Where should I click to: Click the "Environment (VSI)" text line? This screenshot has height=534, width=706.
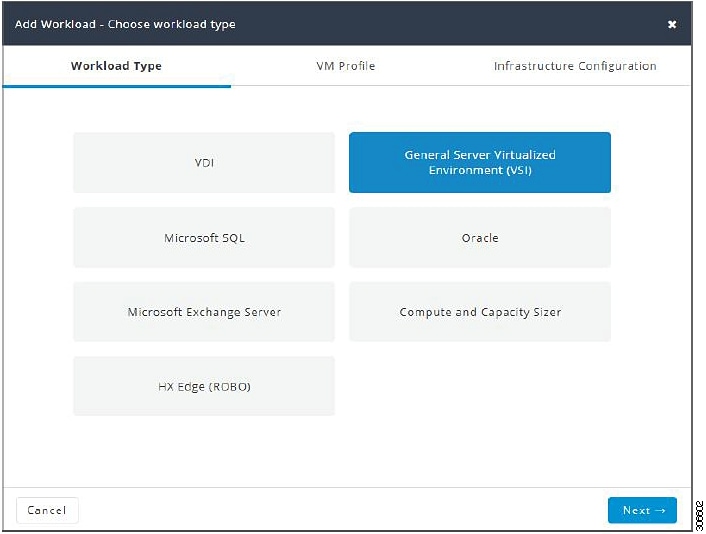pos(480,170)
